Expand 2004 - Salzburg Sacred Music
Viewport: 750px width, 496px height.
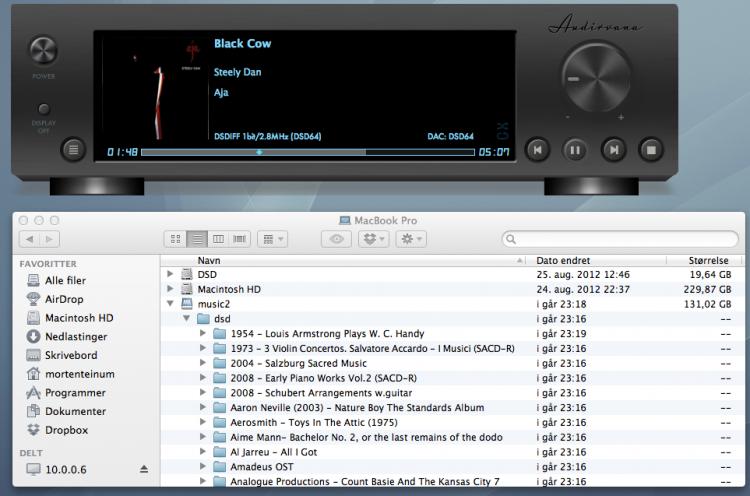pos(203,363)
